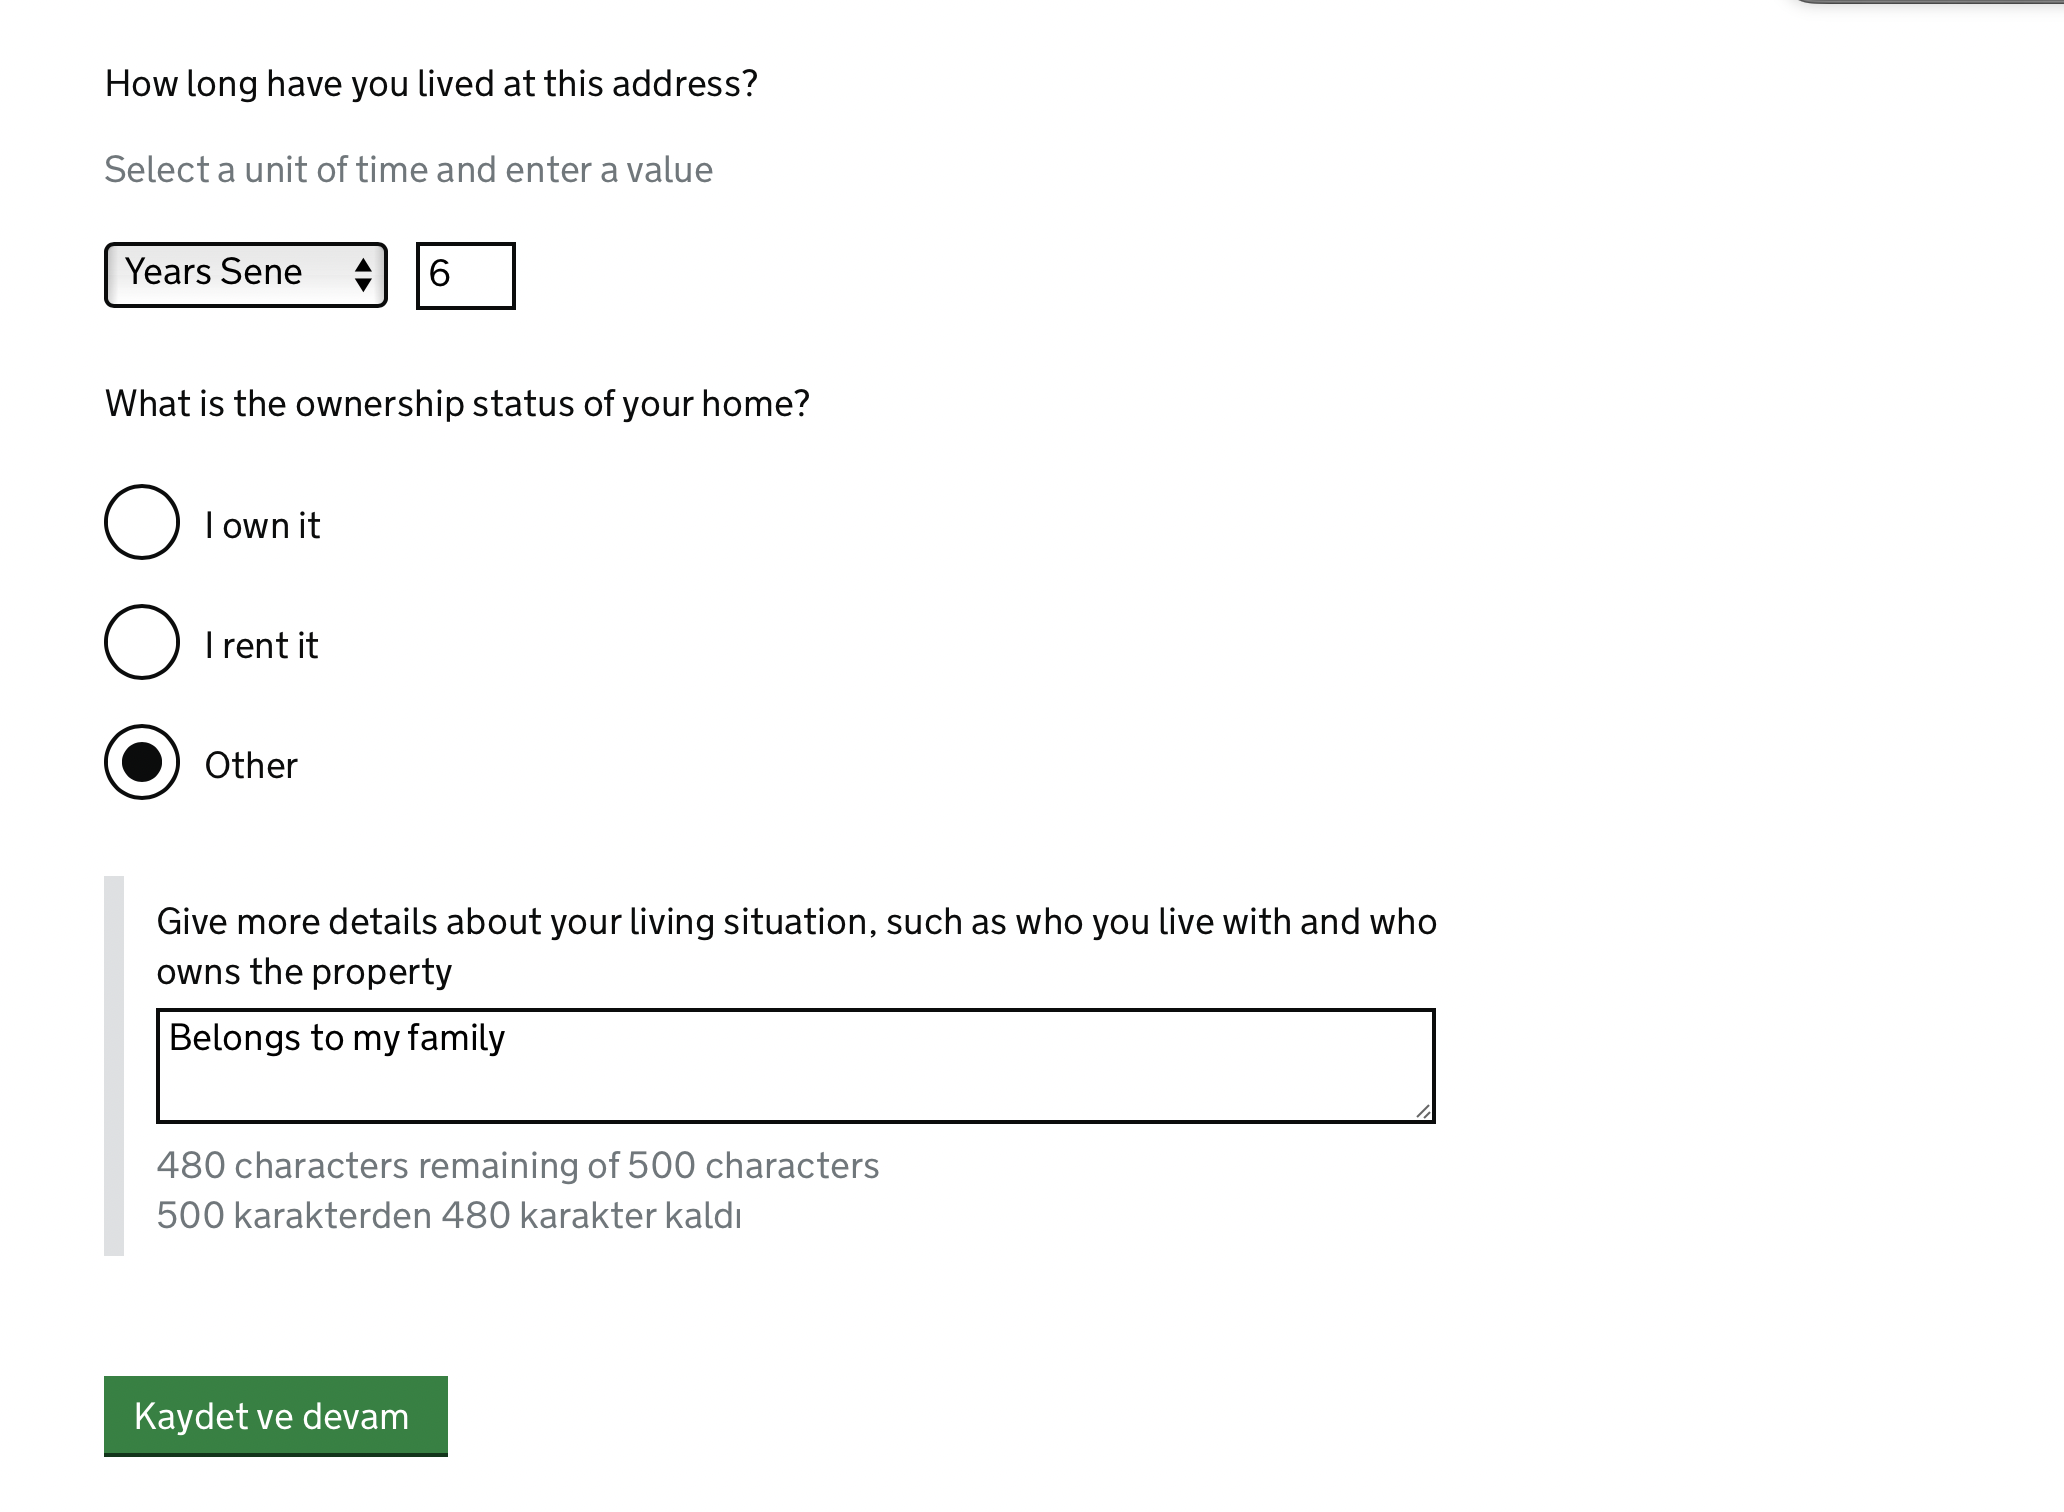Focus the duration value field showing 6
The height and width of the screenshot is (1512, 2064).
pos(465,275)
